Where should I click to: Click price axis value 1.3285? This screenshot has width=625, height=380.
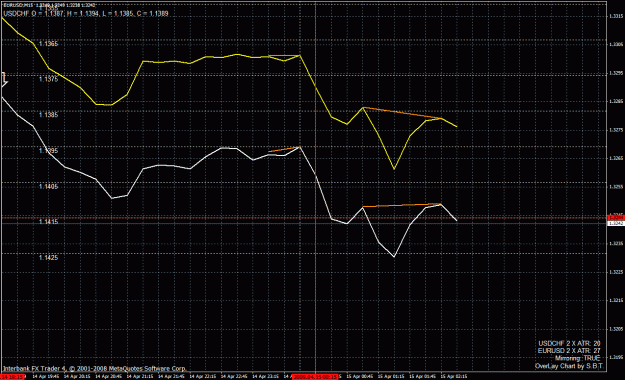tap(616, 101)
